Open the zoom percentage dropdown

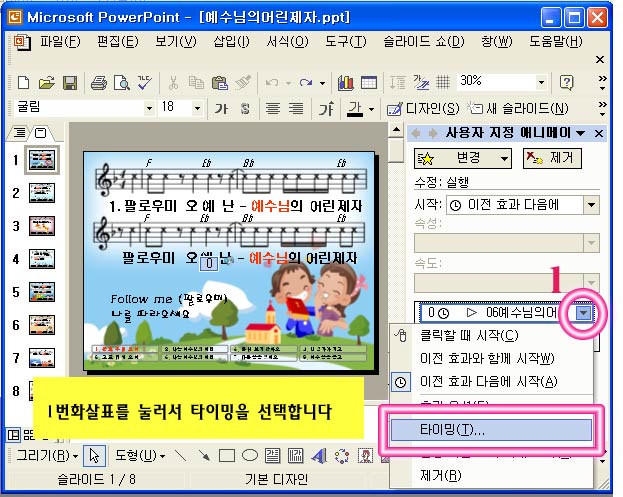point(541,83)
